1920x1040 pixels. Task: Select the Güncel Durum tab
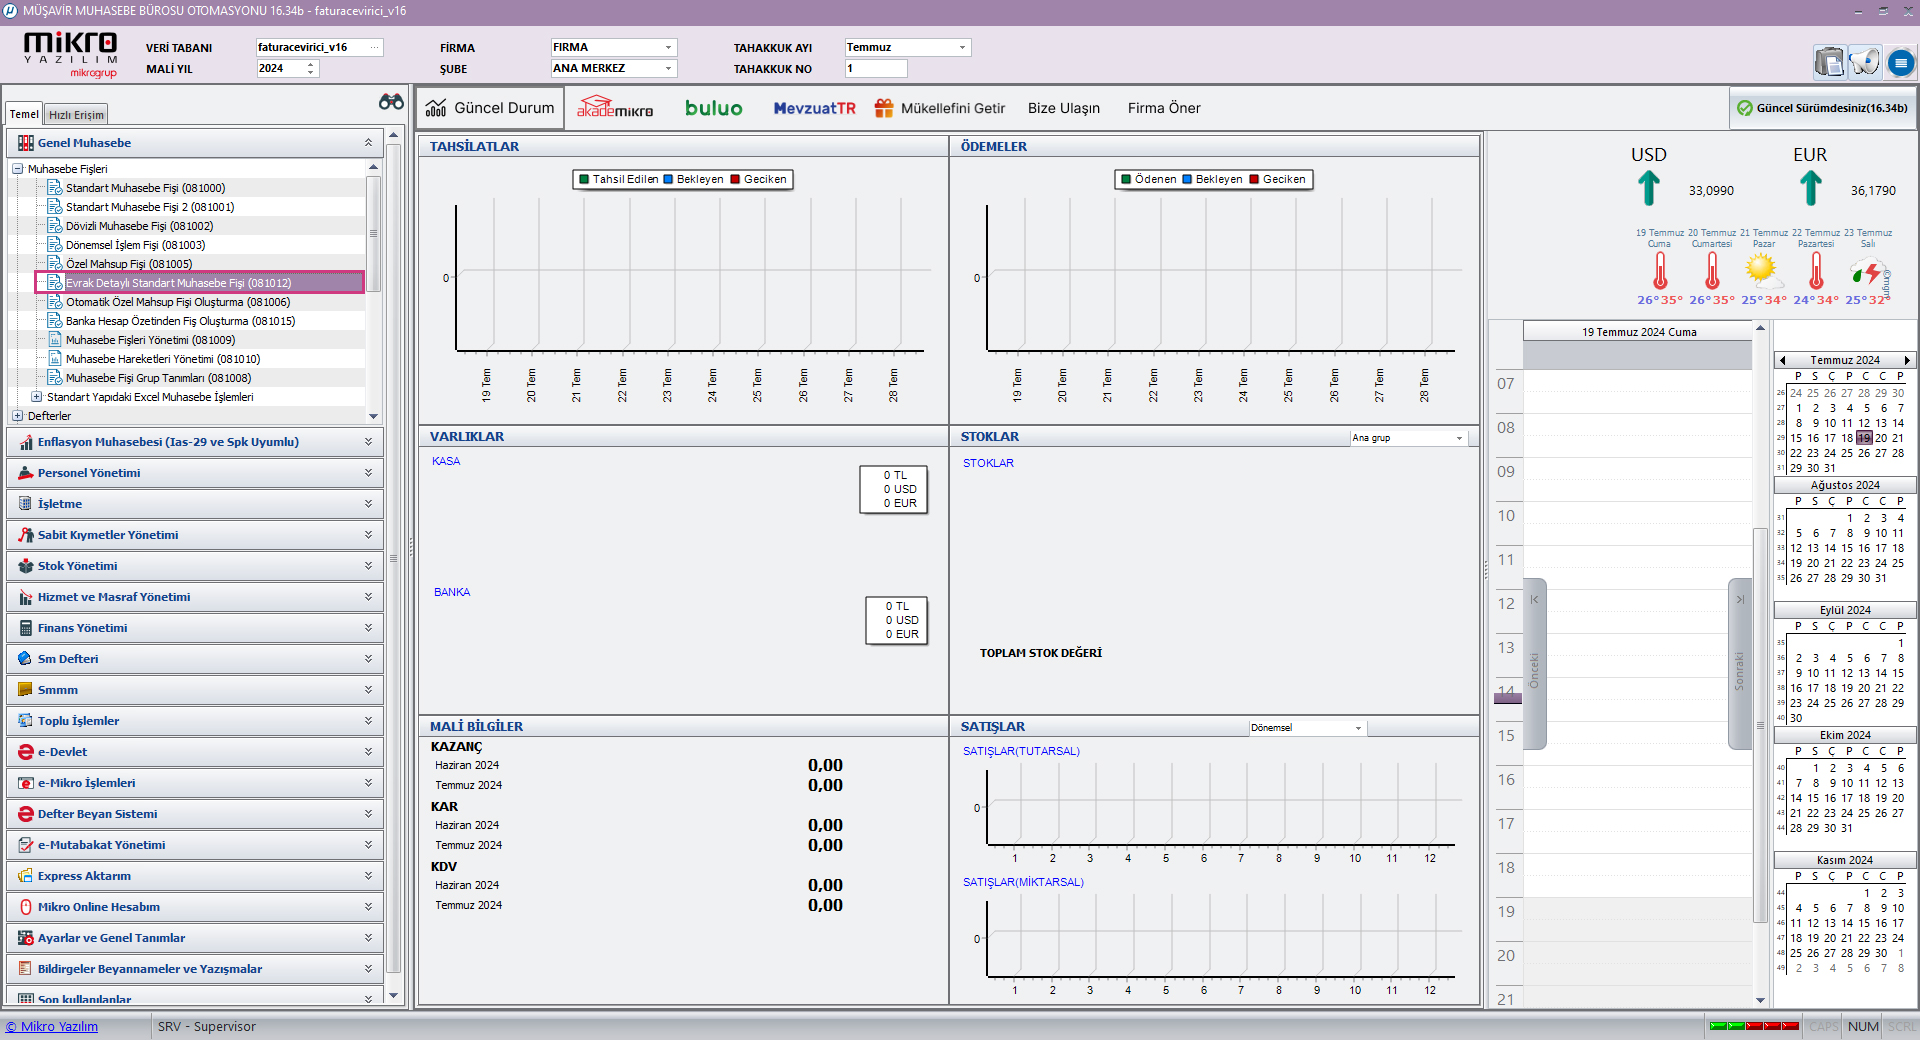pyautogui.click(x=491, y=108)
